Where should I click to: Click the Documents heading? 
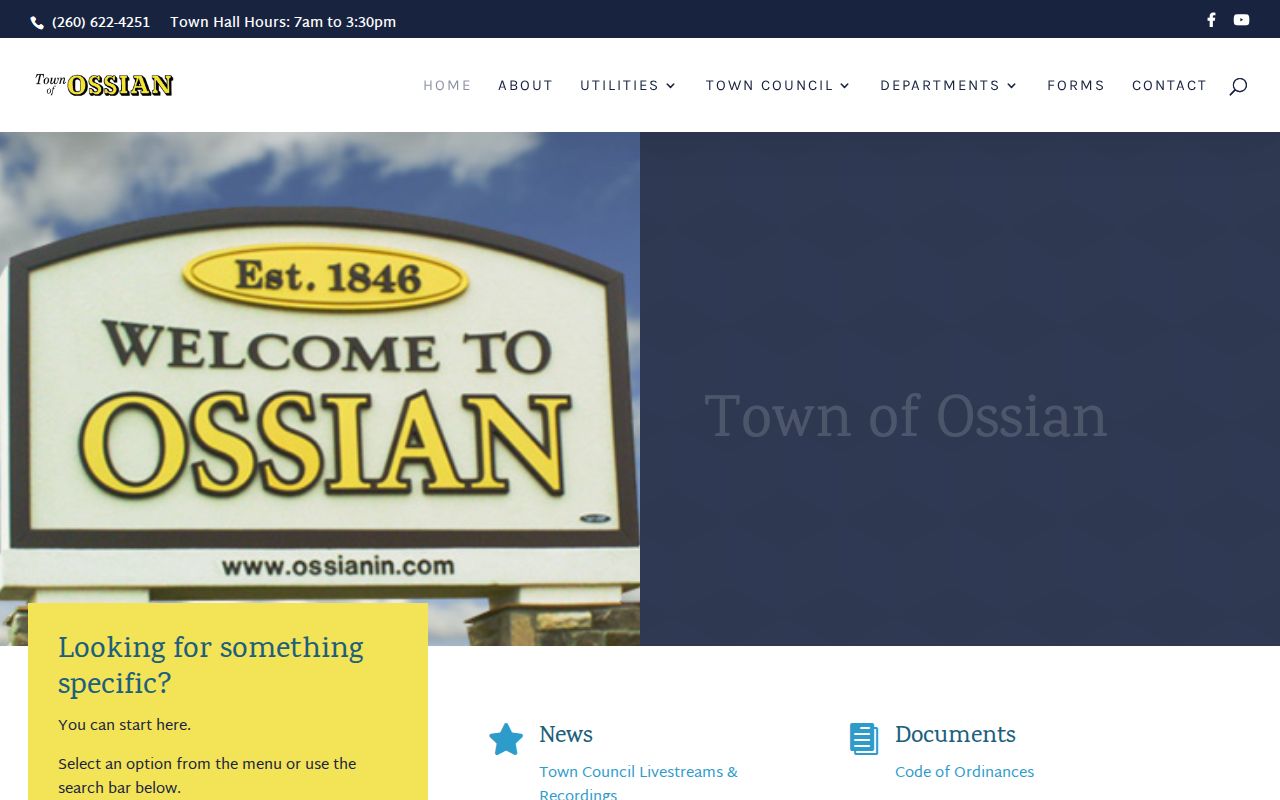click(955, 735)
